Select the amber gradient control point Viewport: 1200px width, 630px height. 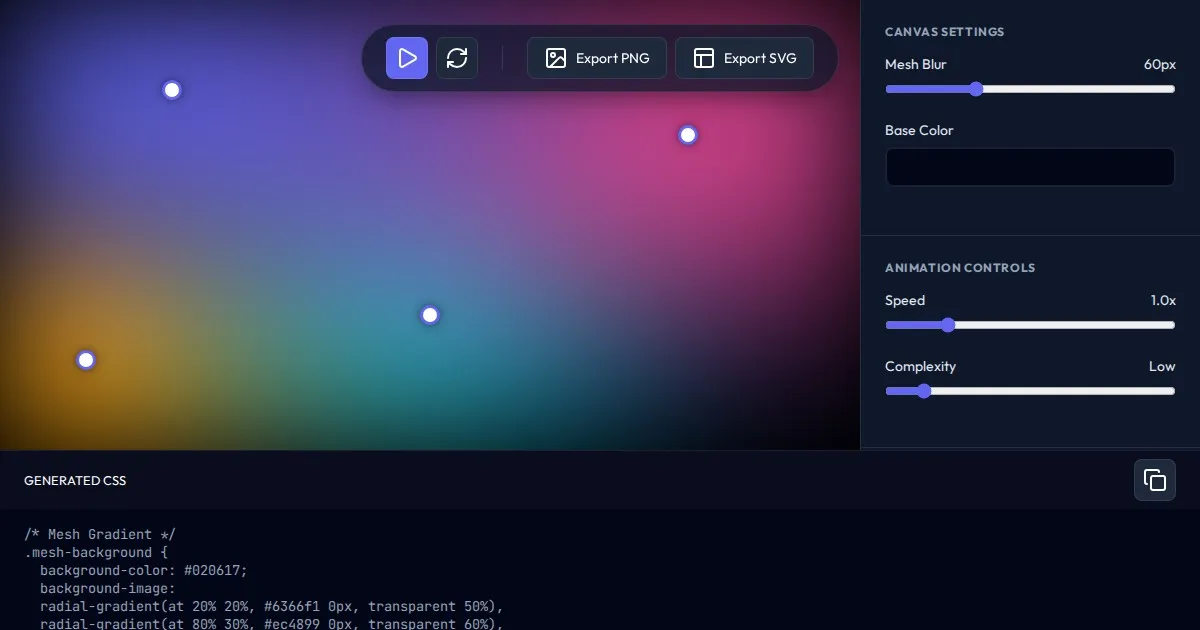pos(86,360)
